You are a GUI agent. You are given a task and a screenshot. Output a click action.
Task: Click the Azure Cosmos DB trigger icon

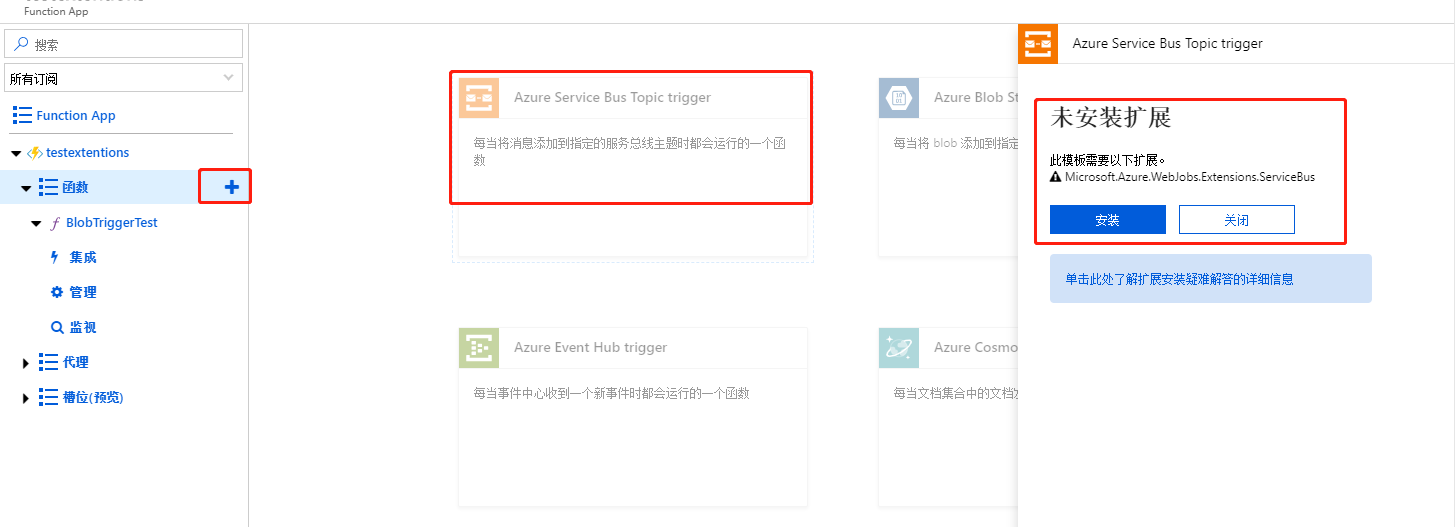(x=898, y=348)
